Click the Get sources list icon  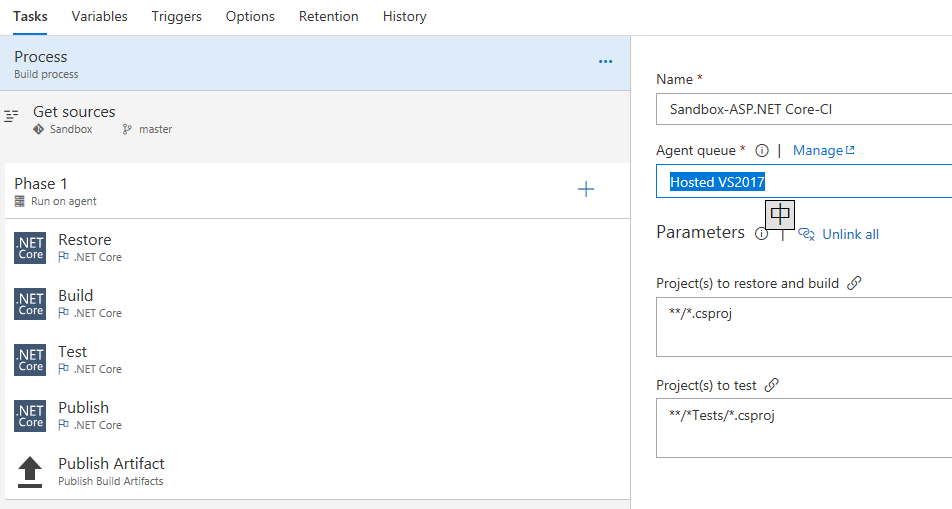[x=12, y=117]
